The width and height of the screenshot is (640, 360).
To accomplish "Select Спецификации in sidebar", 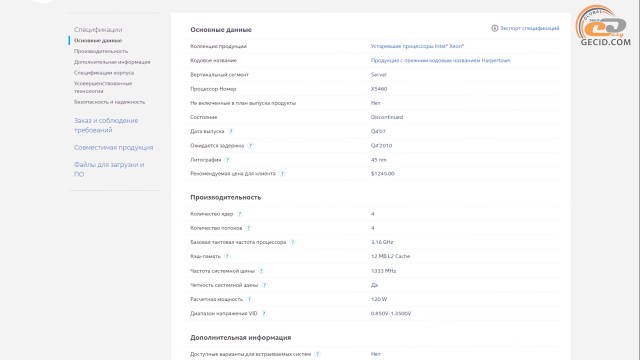I will (98, 29).
